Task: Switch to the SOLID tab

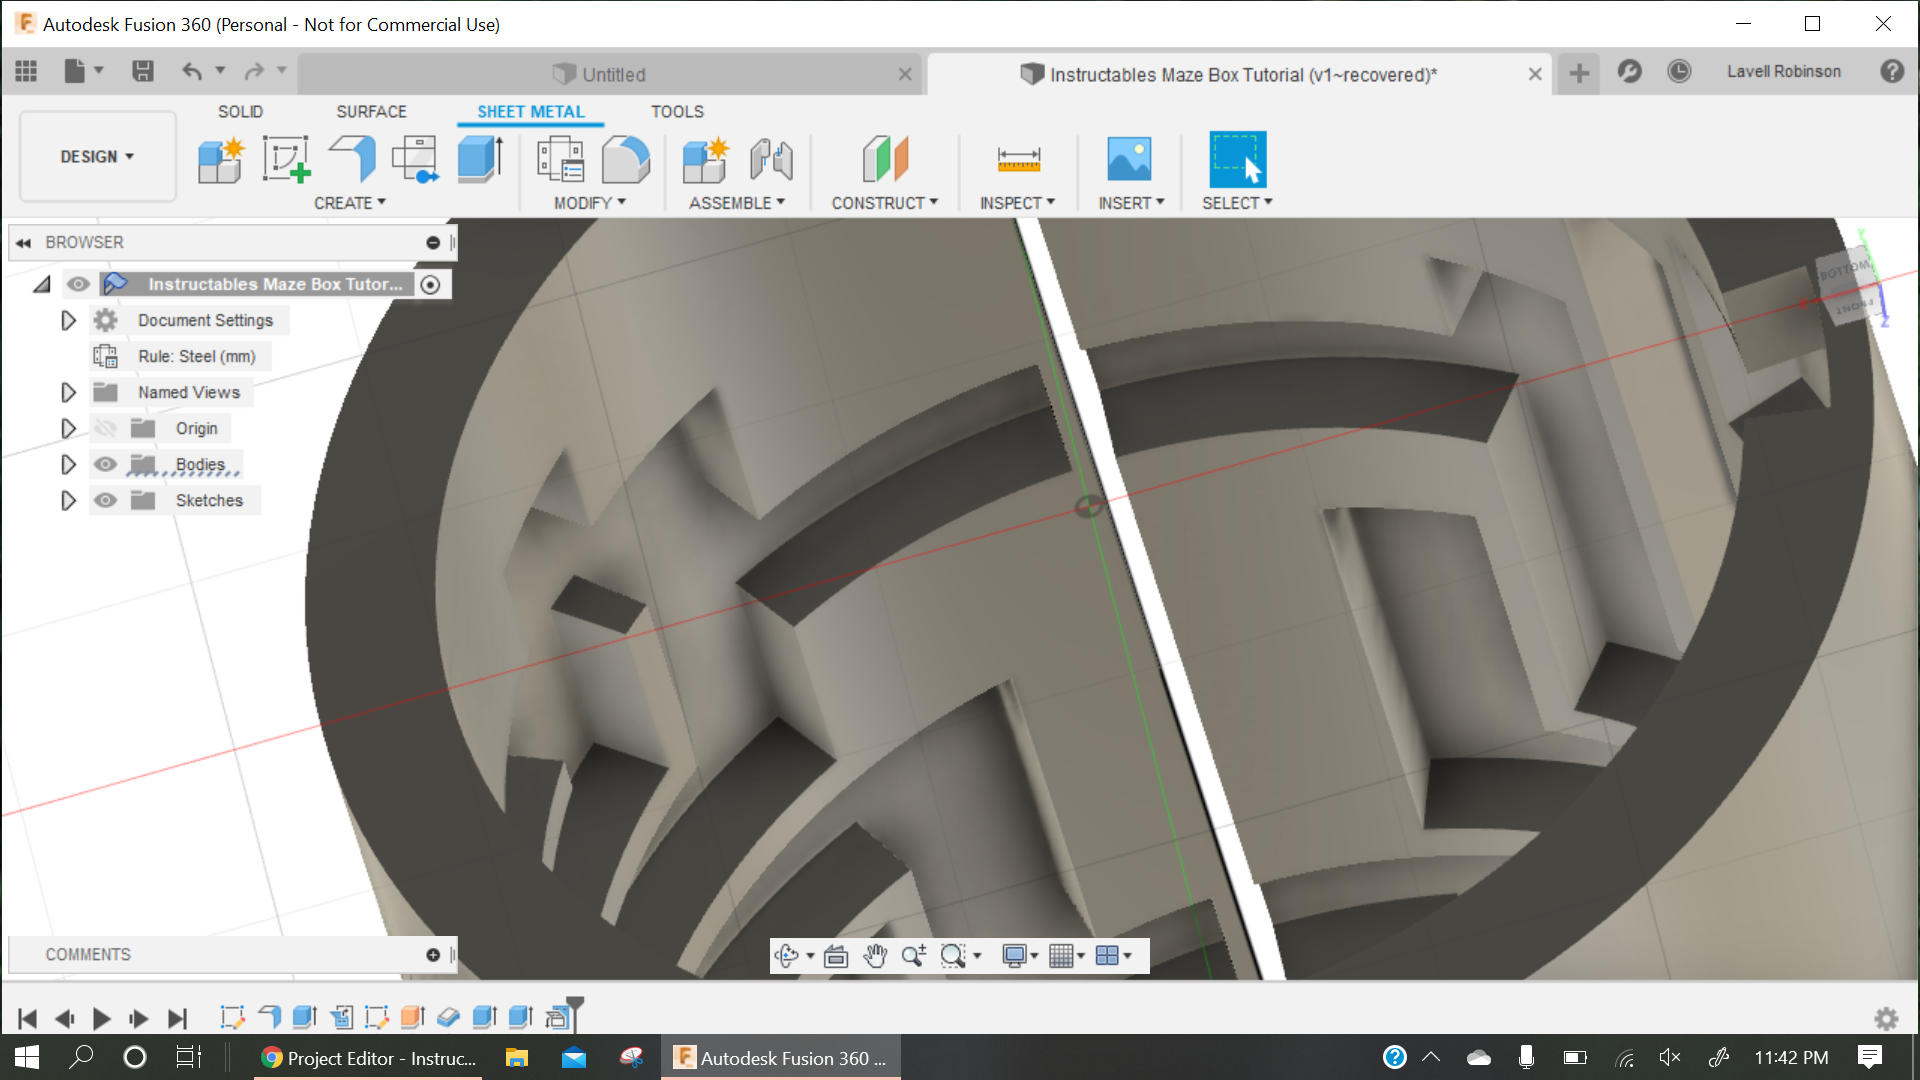Action: click(x=241, y=112)
